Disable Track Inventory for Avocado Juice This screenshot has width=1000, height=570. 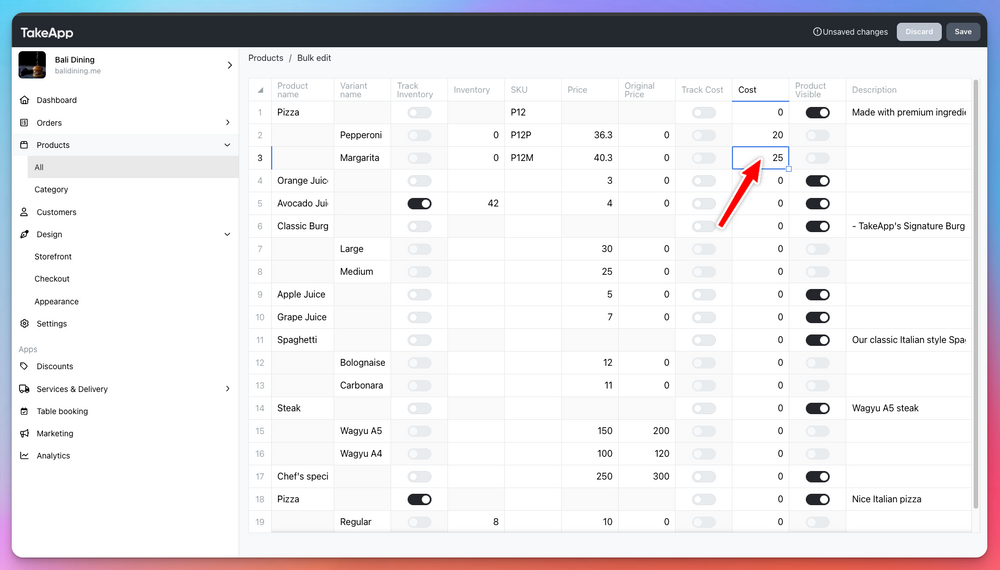click(x=419, y=203)
